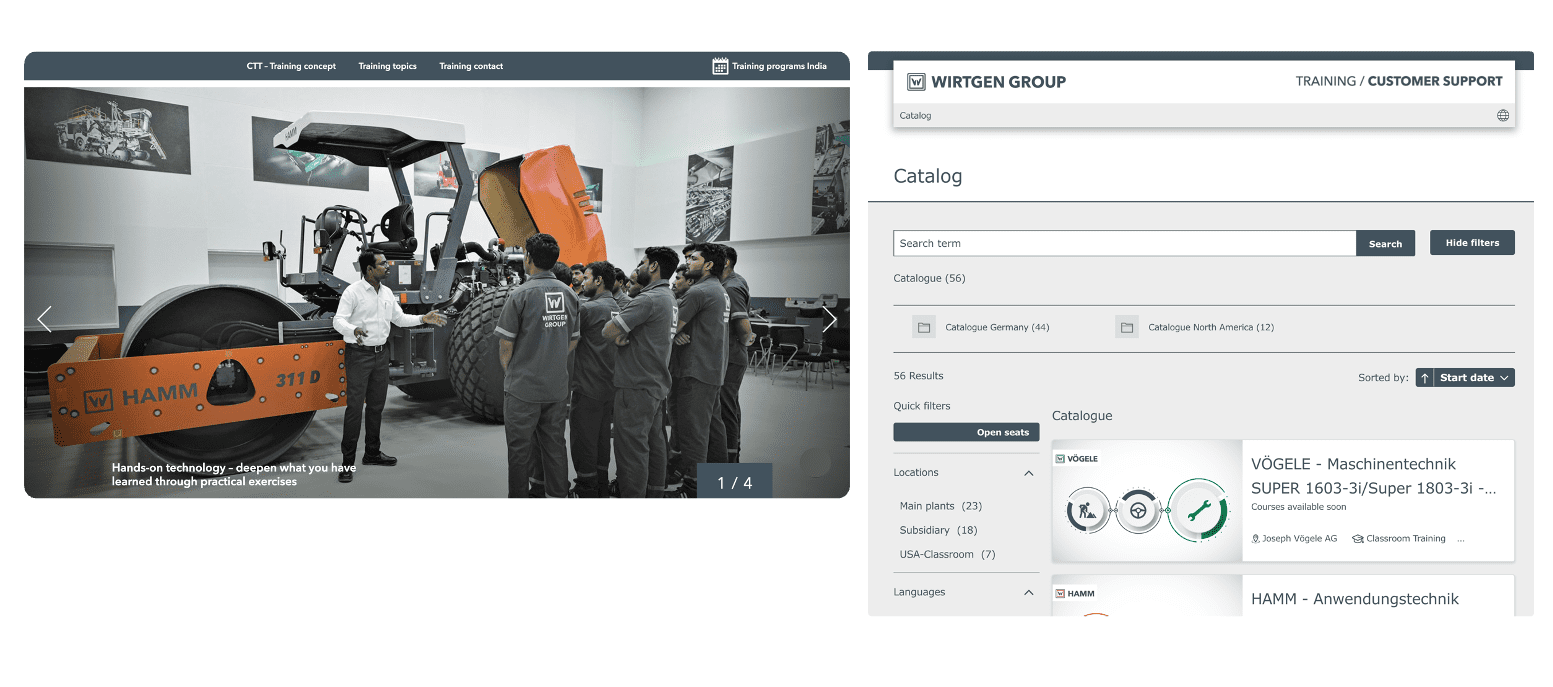Click the Hands-on technology slide caption
Image resolution: width=1553 pixels, height=687 pixels.
(x=234, y=474)
